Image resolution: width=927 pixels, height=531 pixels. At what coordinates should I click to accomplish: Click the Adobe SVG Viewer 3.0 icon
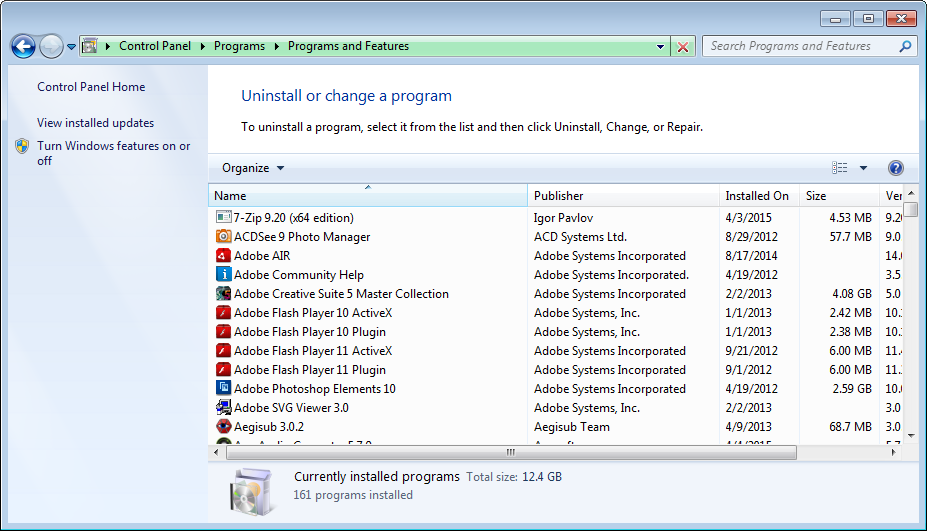[x=223, y=407]
